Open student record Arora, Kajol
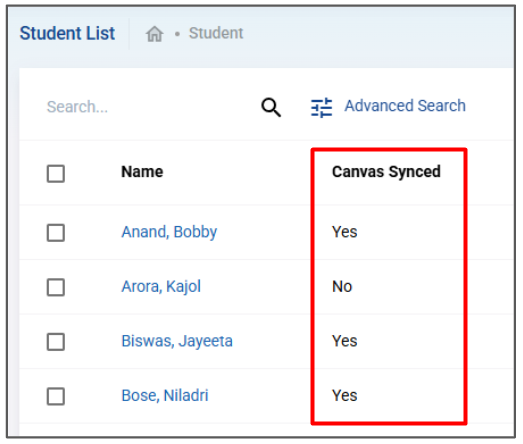 click(x=161, y=287)
